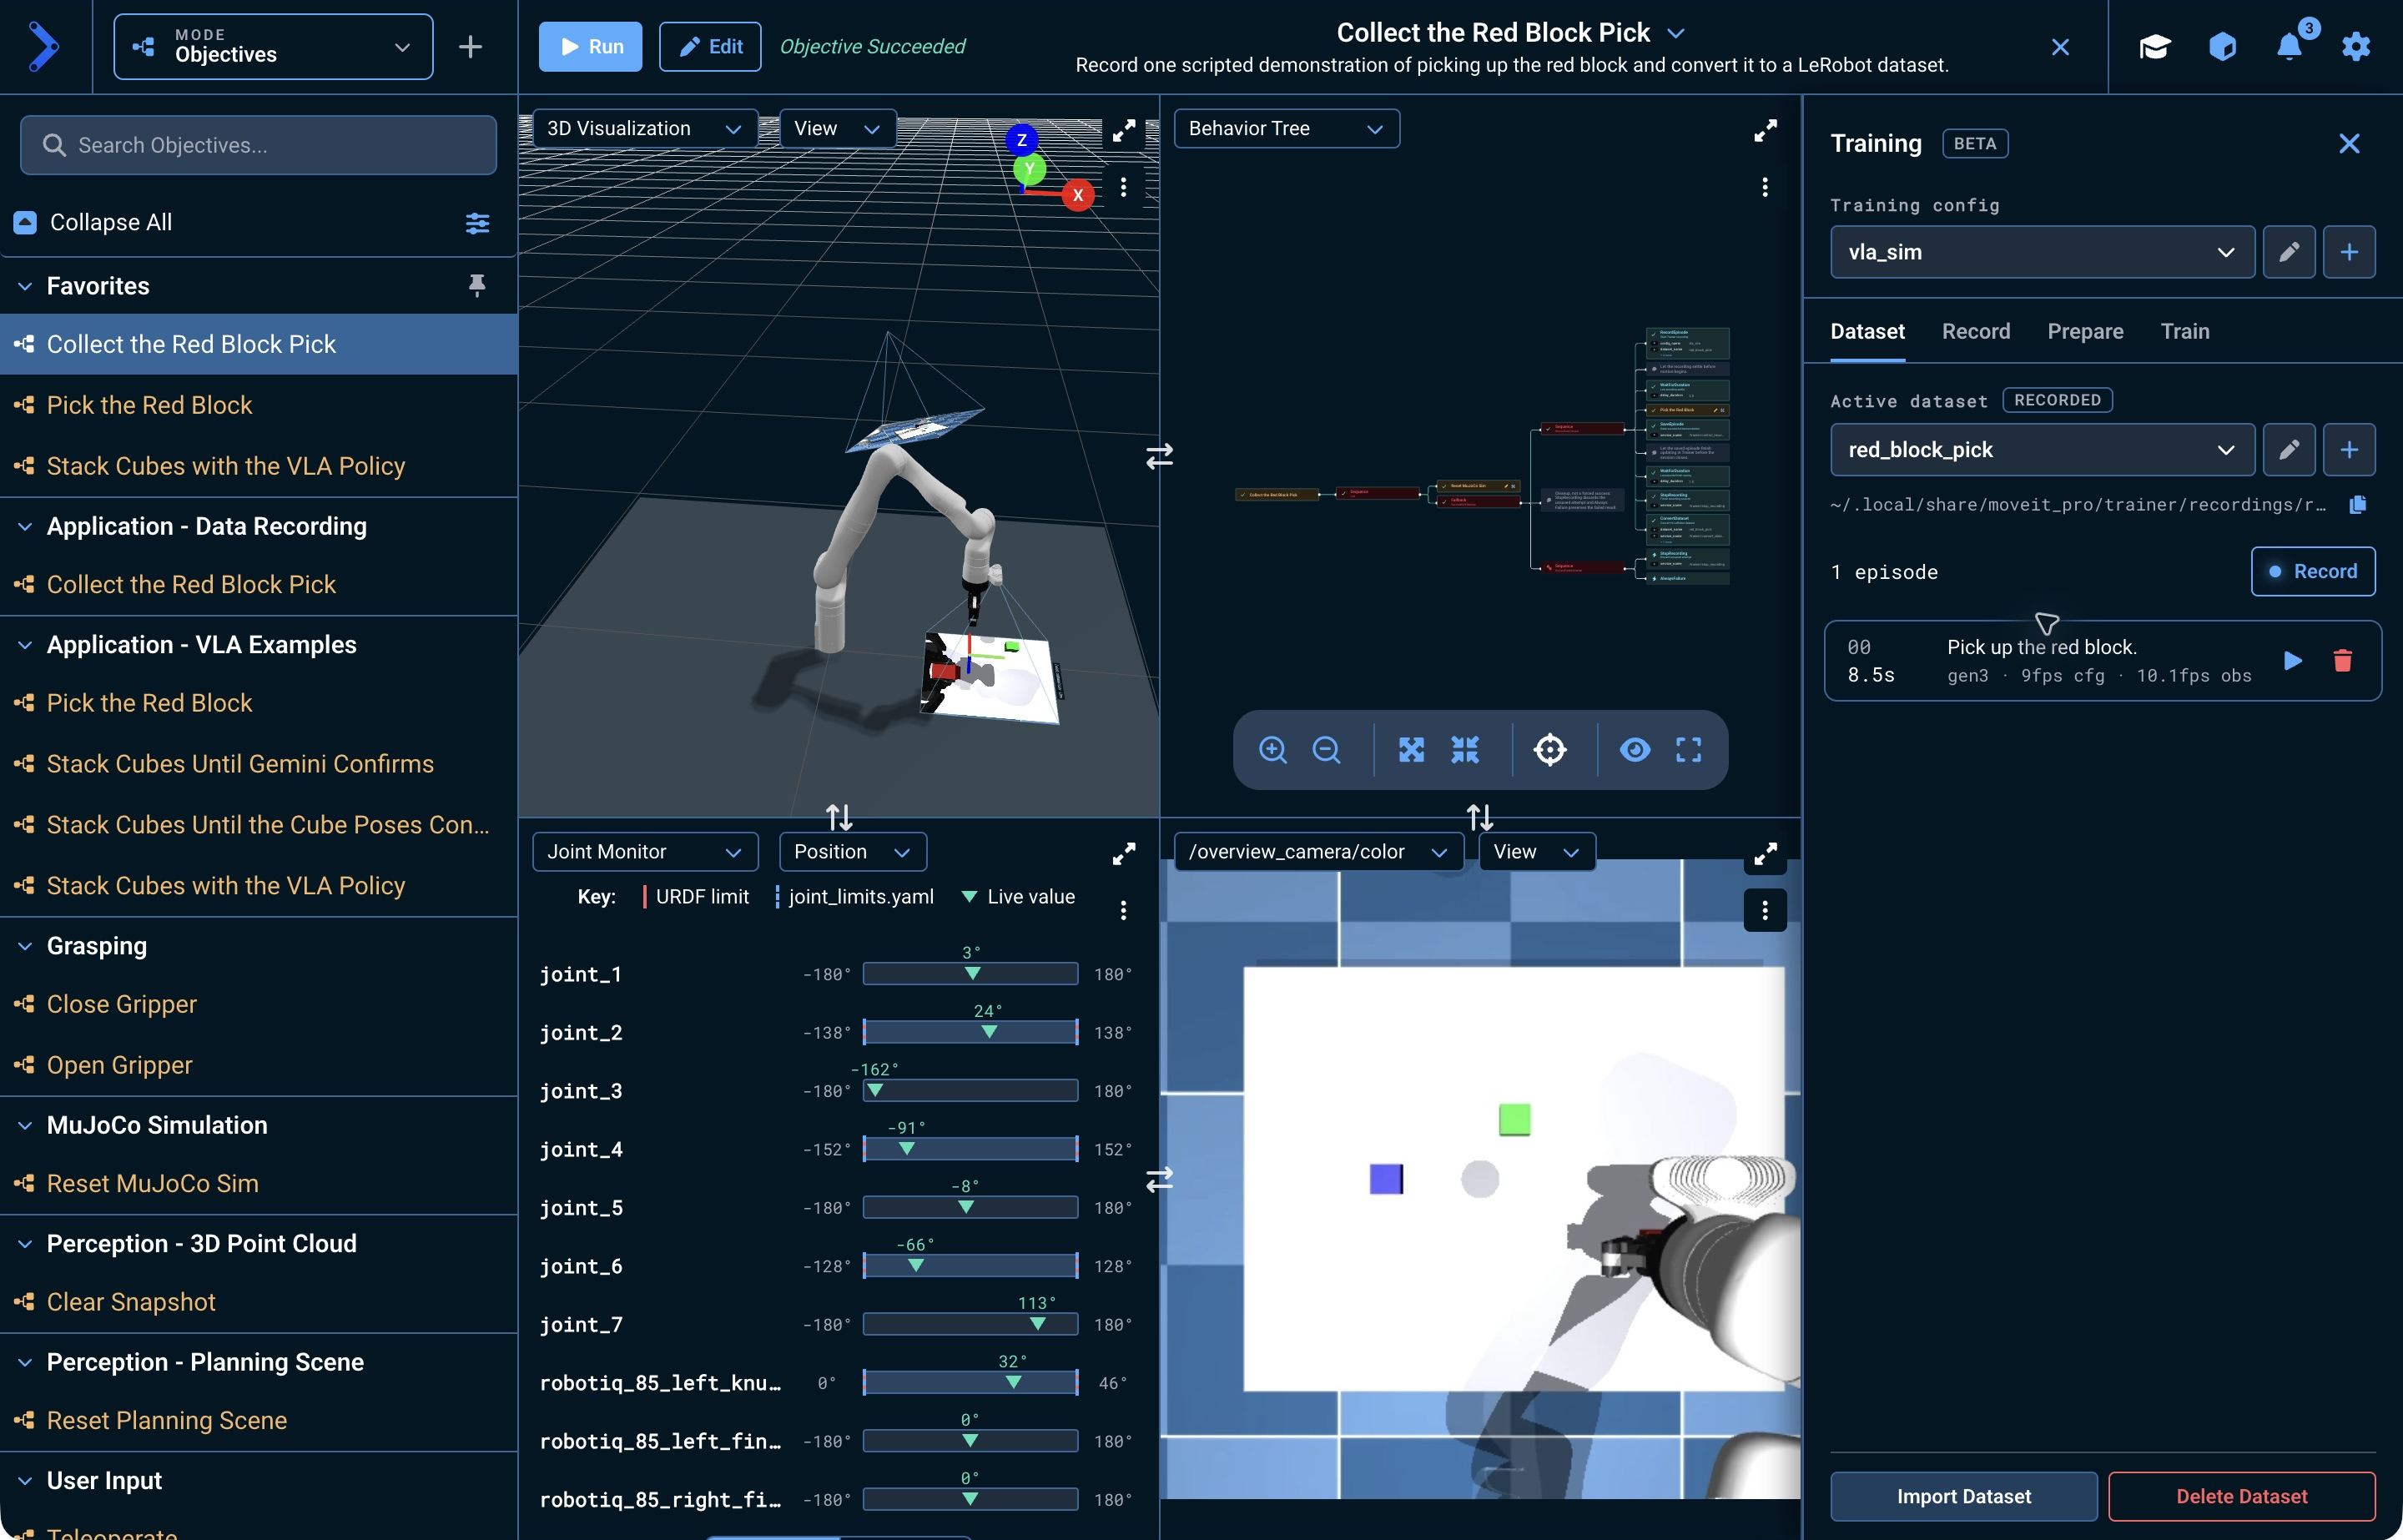Edit the vla_sim training config with pencil icon

click(2289, 252)
